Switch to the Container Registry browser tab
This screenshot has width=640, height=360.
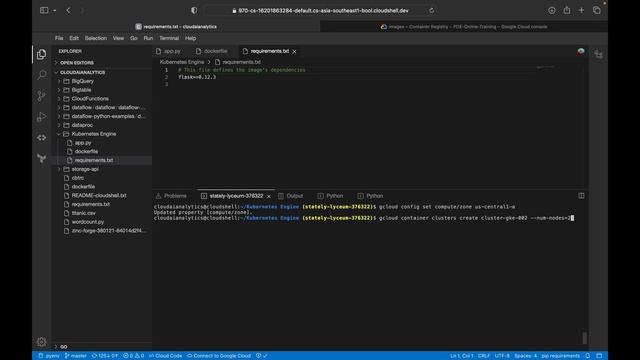(464, 27)
